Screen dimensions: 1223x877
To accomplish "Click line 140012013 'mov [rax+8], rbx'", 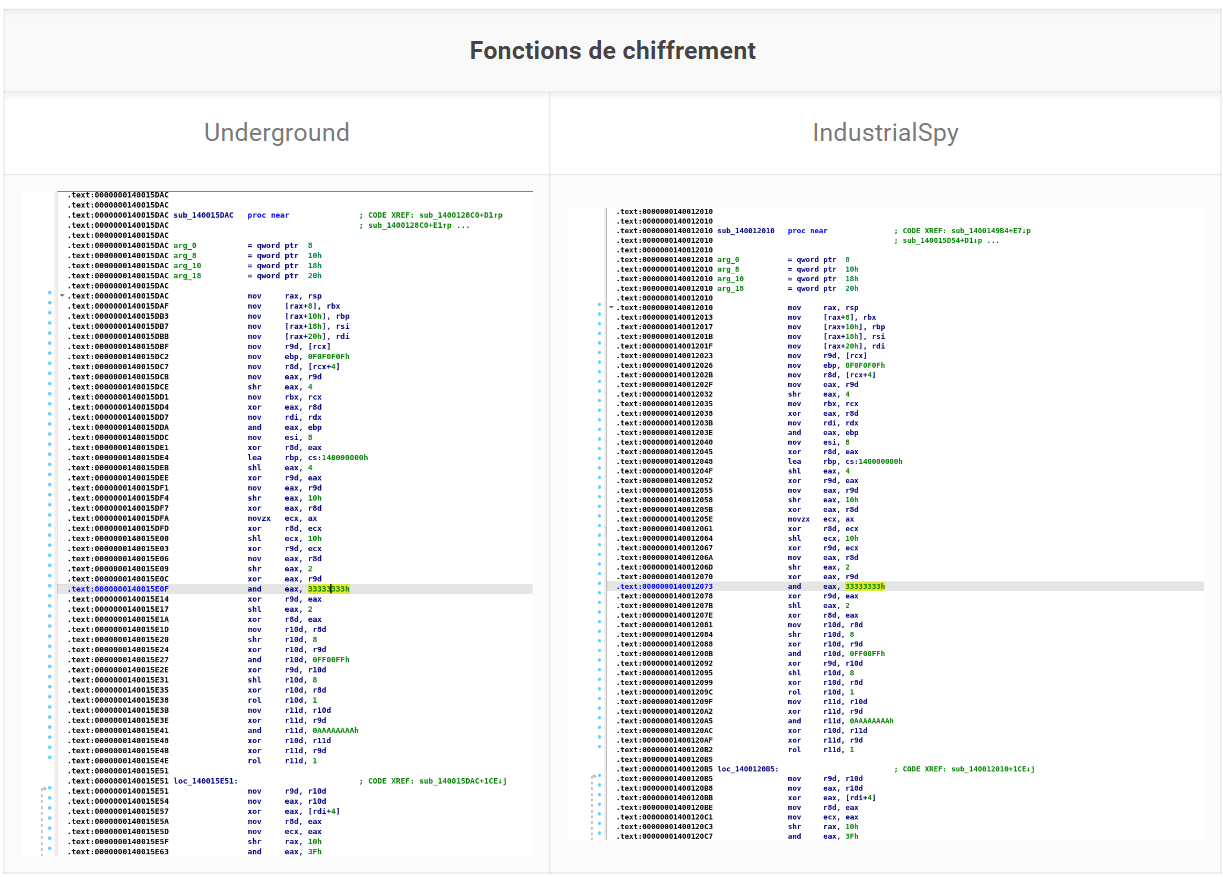I will tap(747, 317).
